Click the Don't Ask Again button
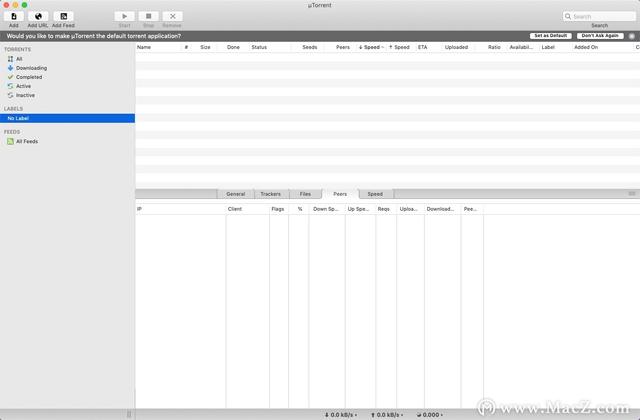This screenshot has height=420, width=640. (600, 36)
